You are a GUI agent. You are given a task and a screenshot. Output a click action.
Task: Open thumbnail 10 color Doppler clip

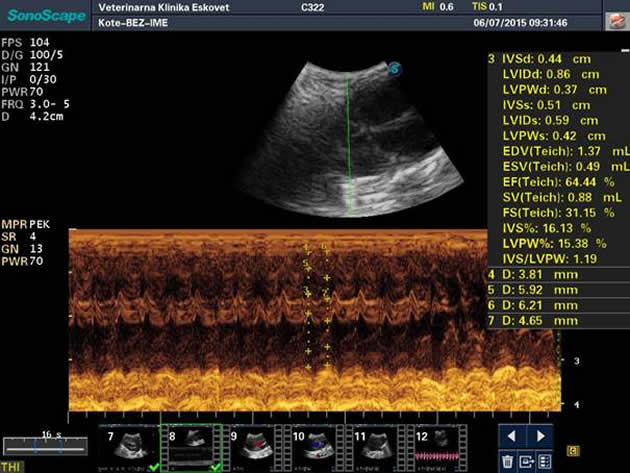315,448
